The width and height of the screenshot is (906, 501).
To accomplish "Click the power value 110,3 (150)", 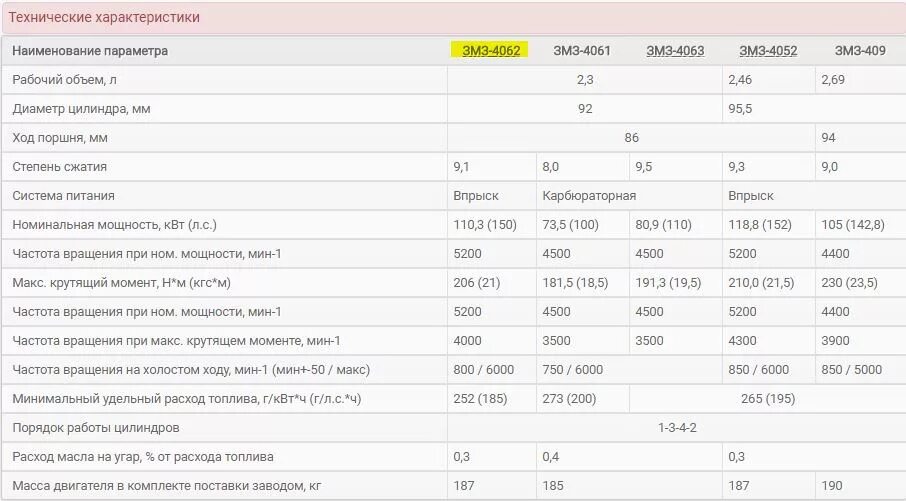I will tap(485, 225).
